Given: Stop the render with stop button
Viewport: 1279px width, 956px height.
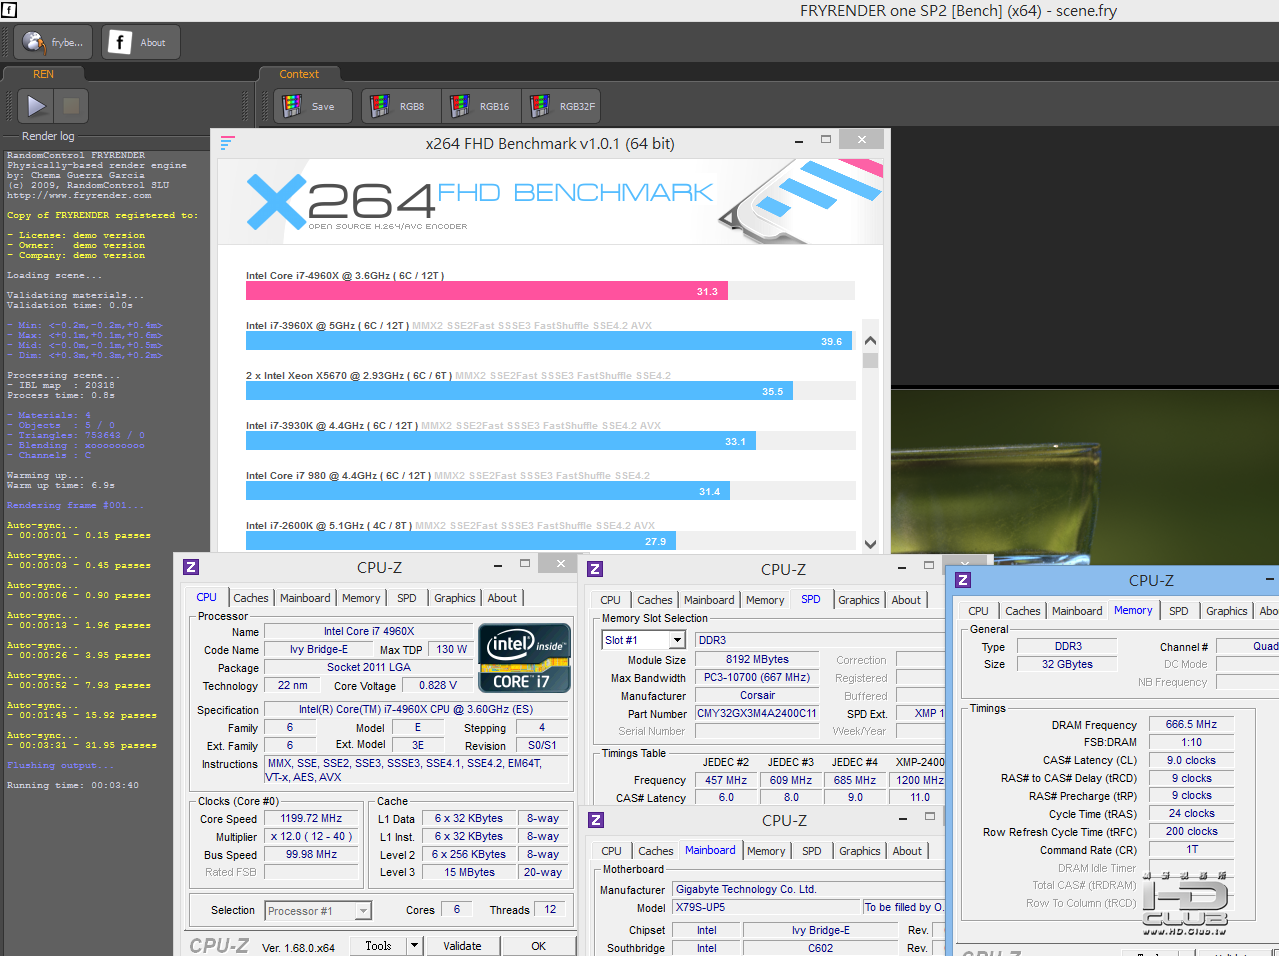Looking at the screenshot, I should click(x=71, y=105).
